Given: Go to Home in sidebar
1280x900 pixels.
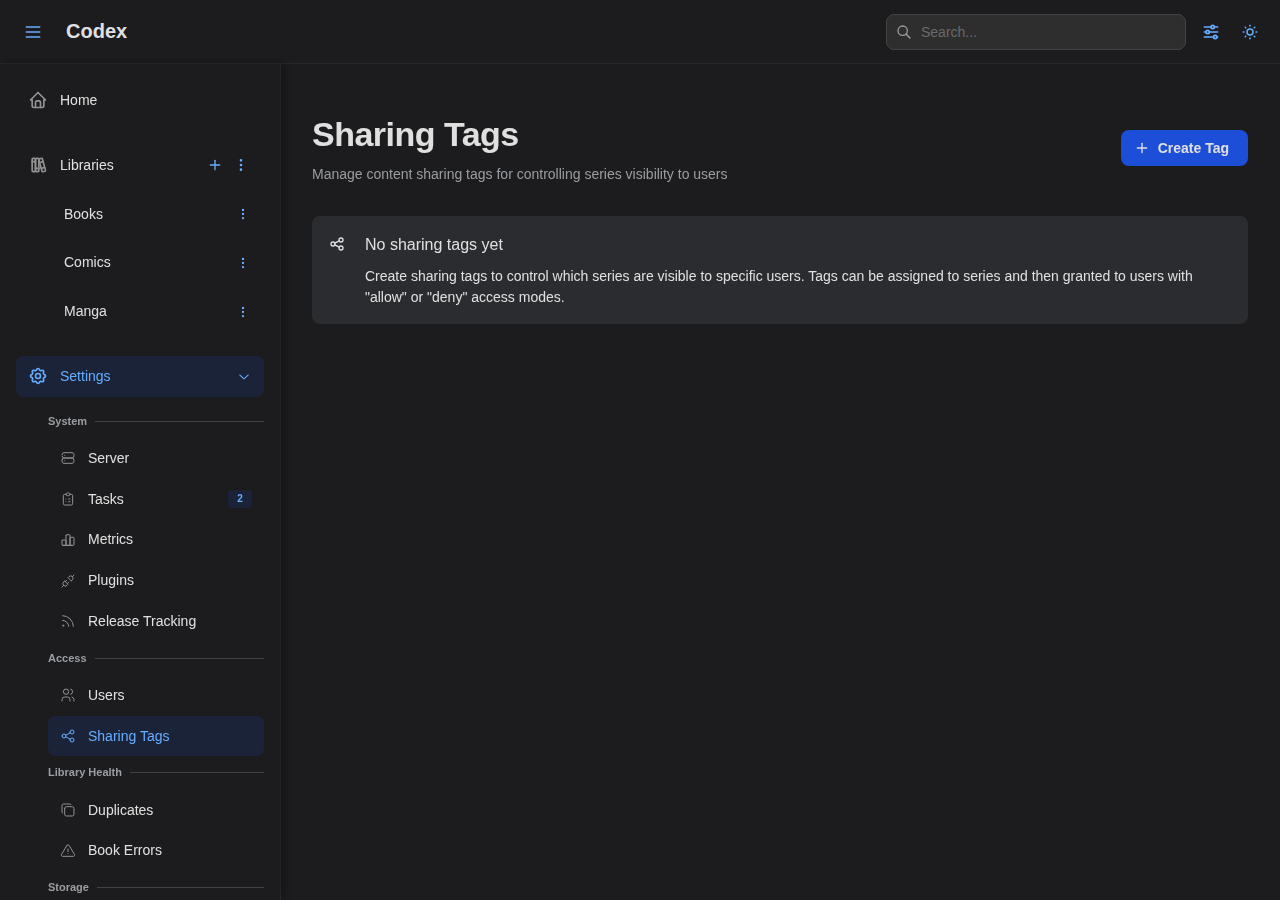Looking at the screenshot, I should click(140, 100).
